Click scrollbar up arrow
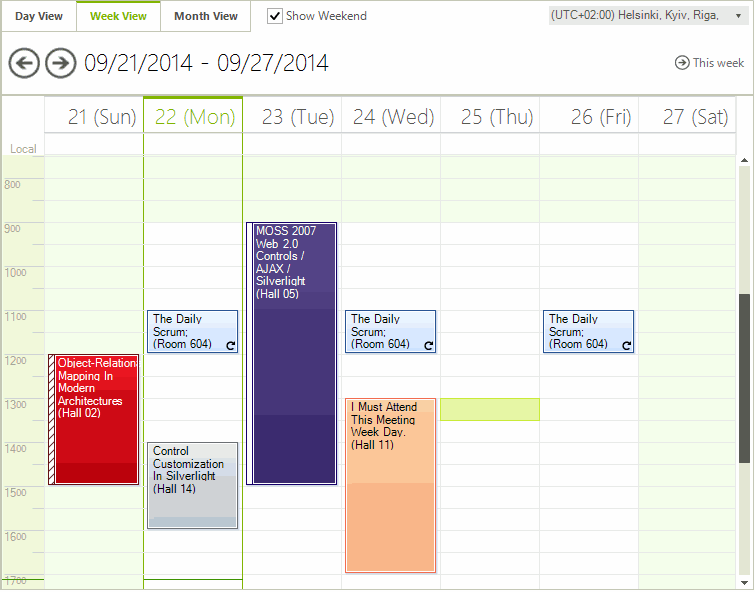This screenshot has height=592, width=755. (744, 160)
